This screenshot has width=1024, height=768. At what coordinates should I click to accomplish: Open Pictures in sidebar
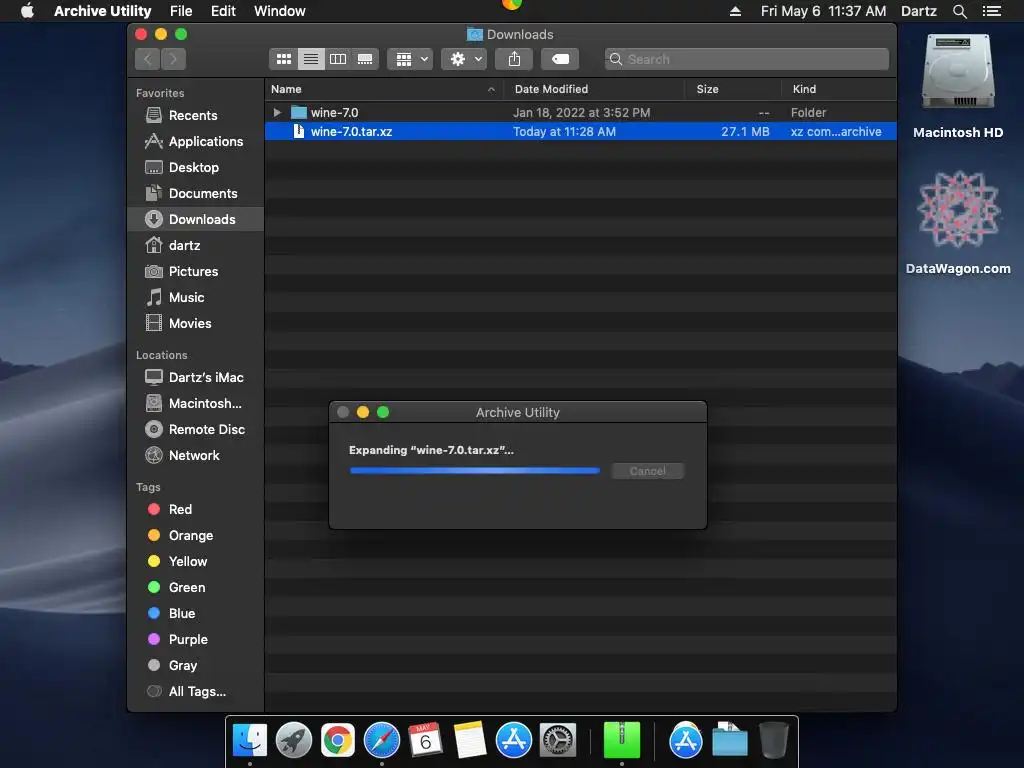[x=193, y=272]
